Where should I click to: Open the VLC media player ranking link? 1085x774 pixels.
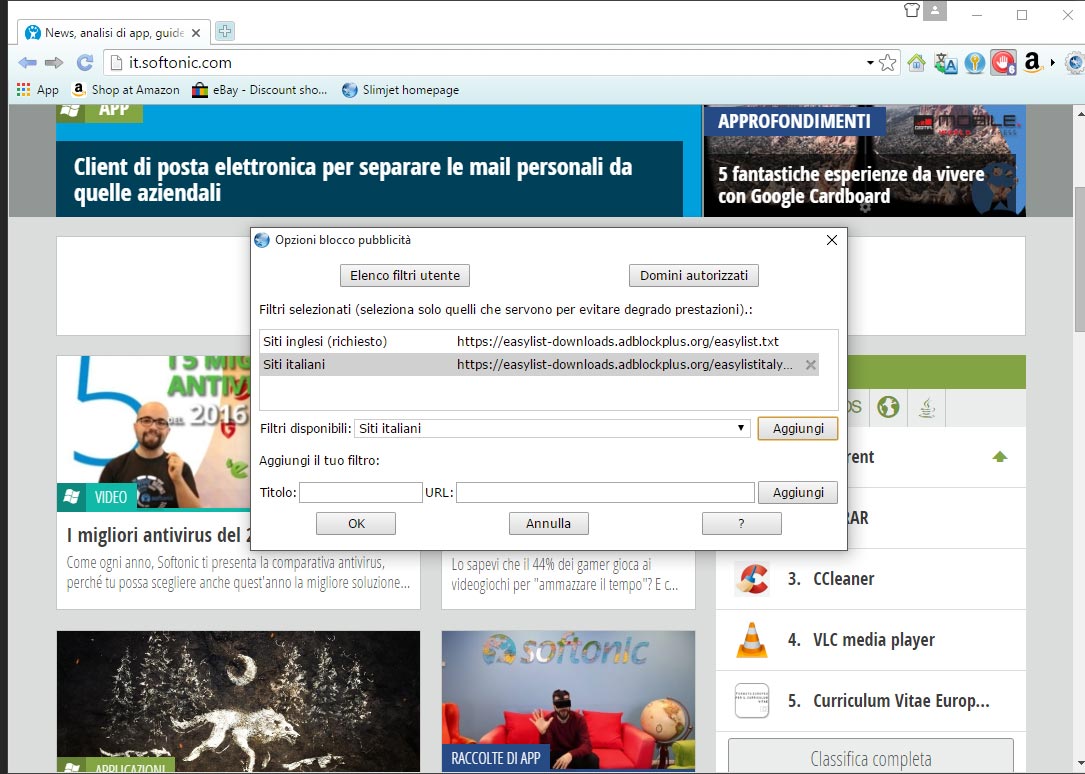click(x=873, y=640)
